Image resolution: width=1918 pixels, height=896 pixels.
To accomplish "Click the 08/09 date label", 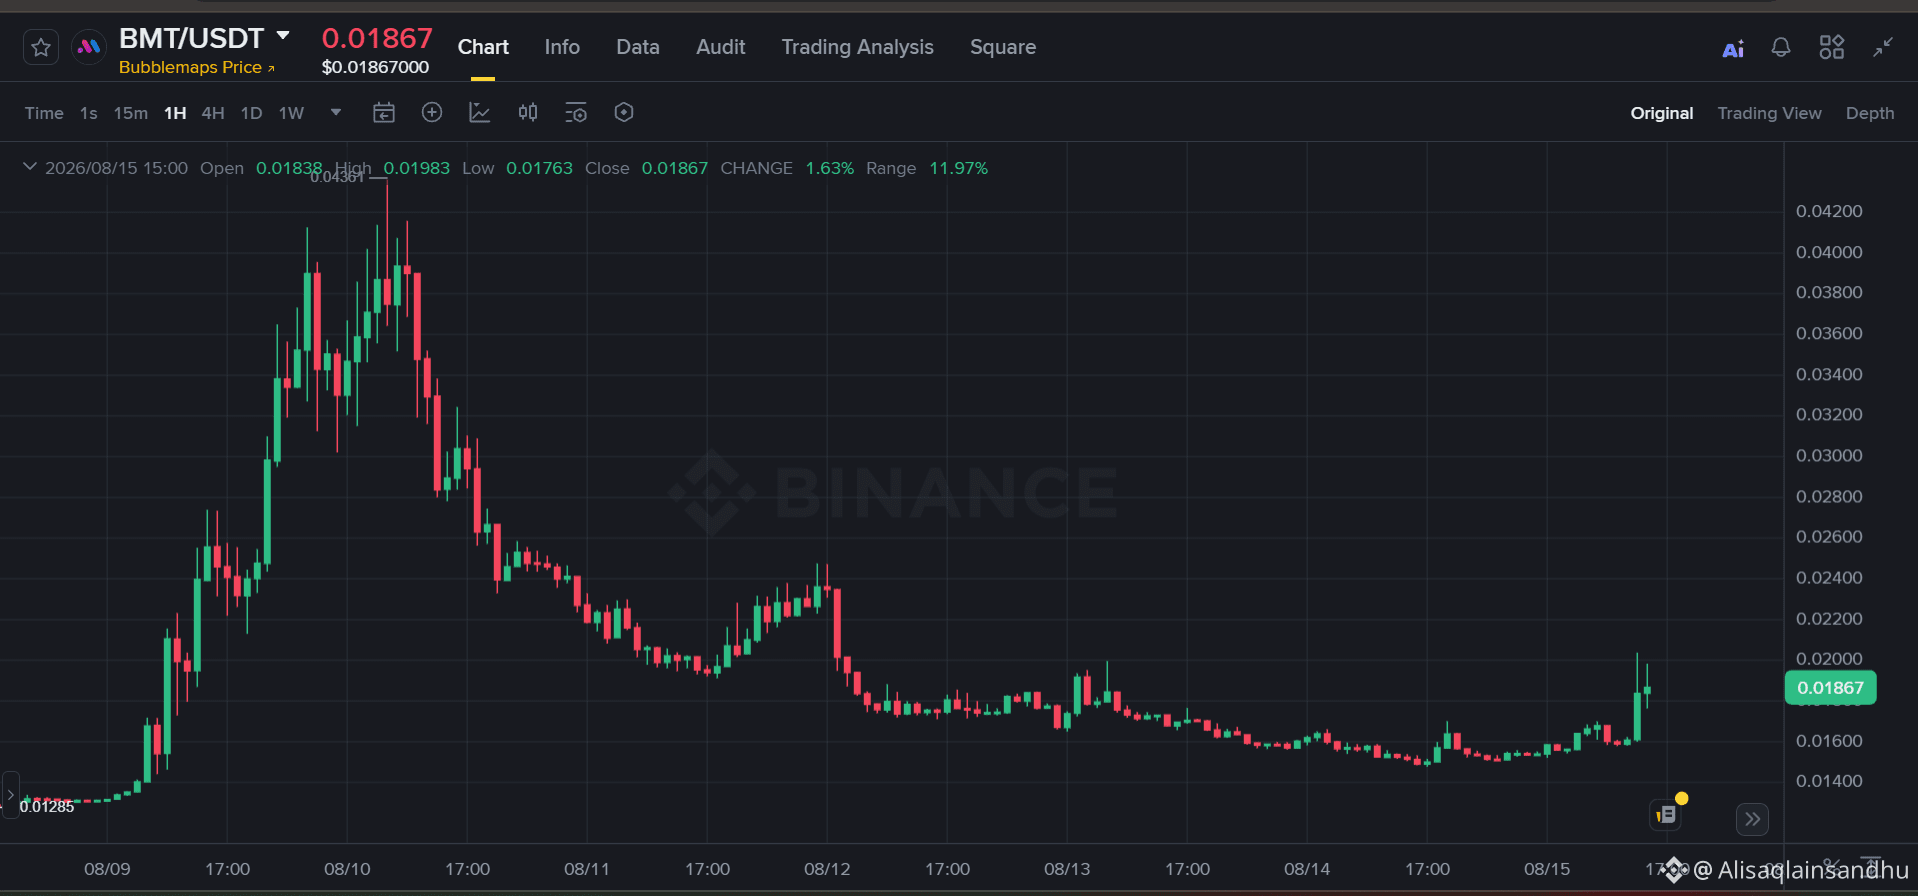I will click(107, 869).
